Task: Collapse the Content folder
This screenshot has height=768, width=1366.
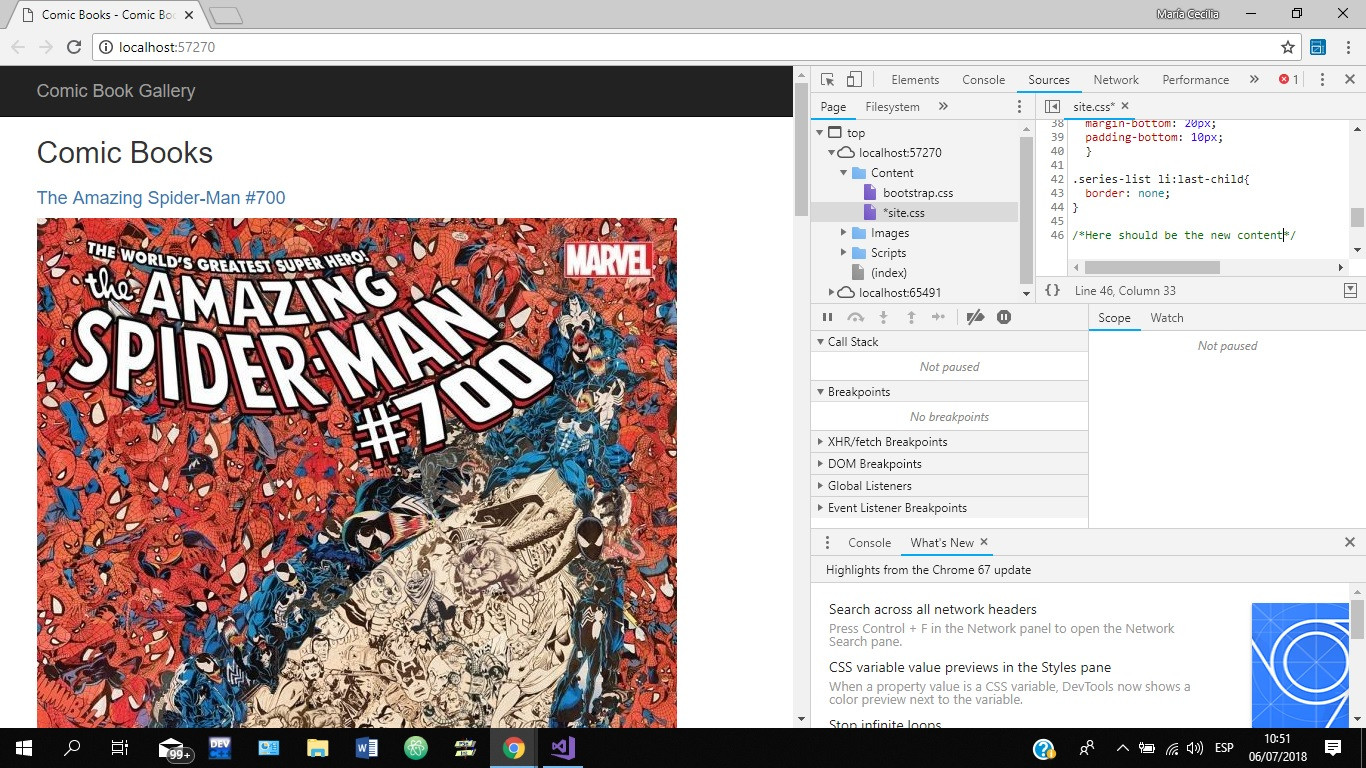Action: 844,173
